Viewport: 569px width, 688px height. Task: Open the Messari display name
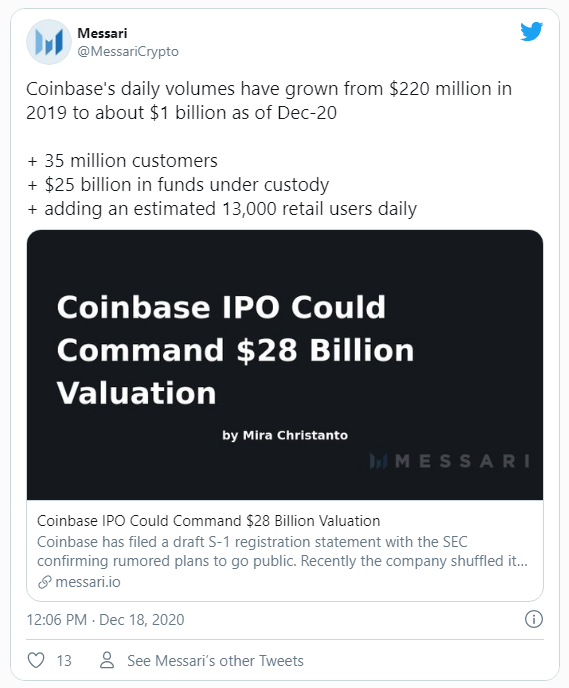(102, 33)
